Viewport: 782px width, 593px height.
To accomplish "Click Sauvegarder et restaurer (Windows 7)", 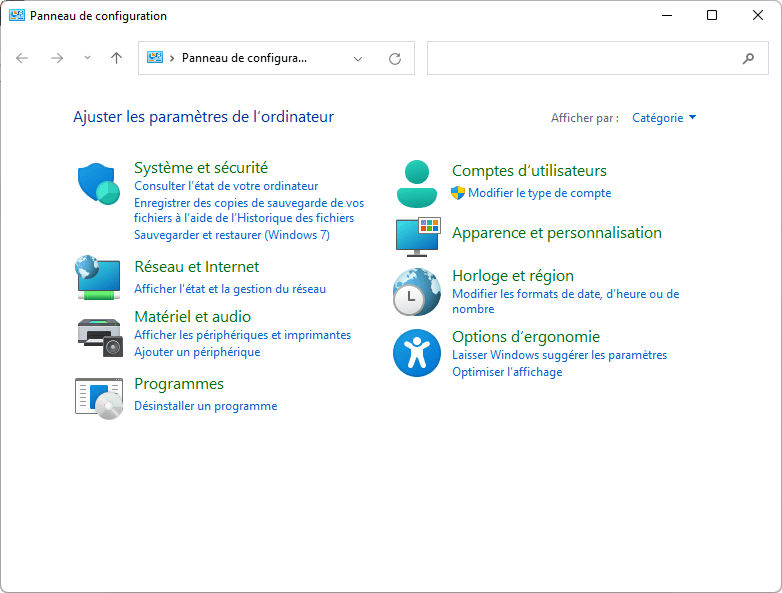I will (x=232, y=235).
